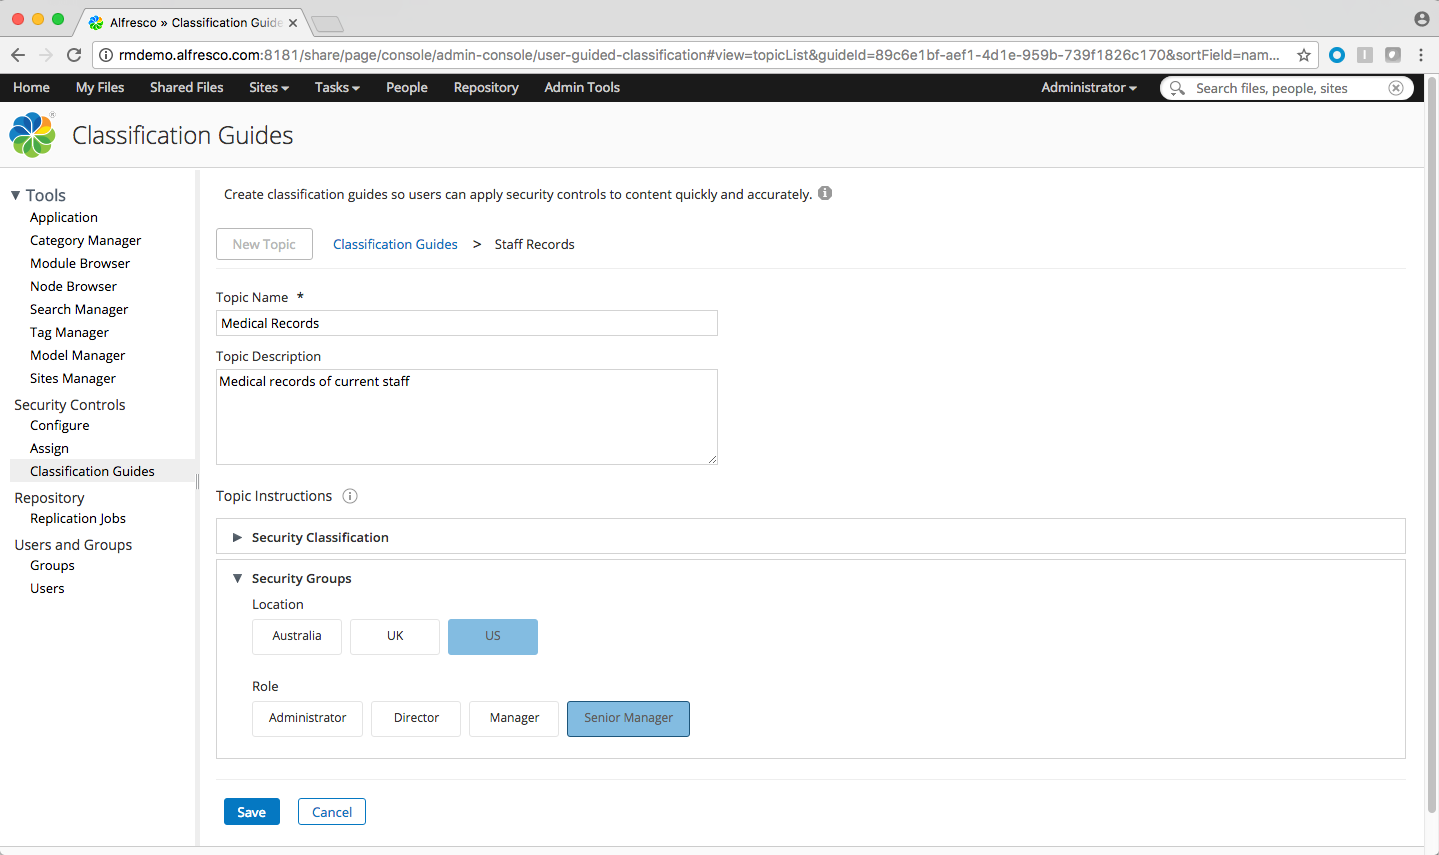The width and height of the screenshot is (1439, 855).
Task: Click the Alfresco logo icon
Action: click(32, 135)
